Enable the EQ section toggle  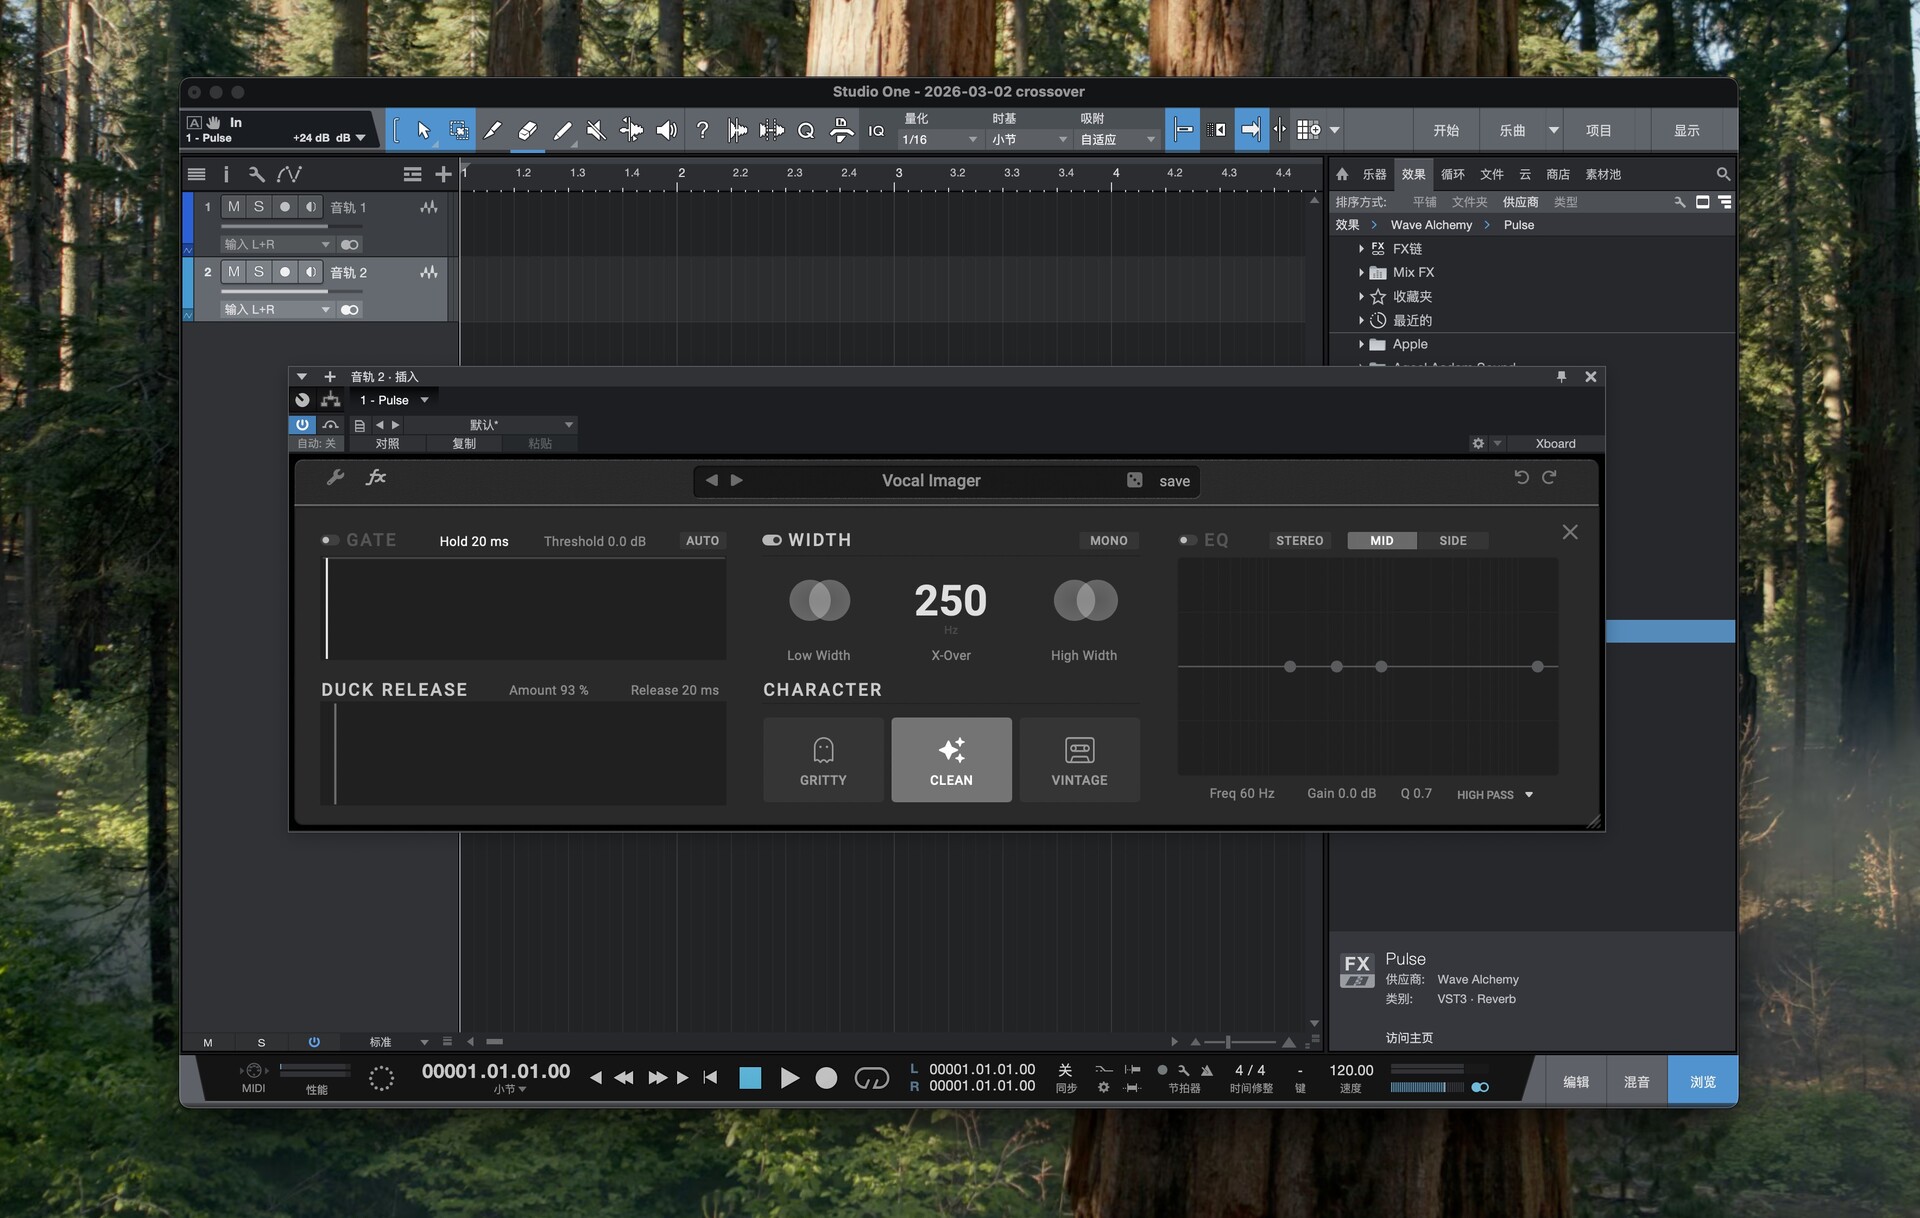[1187, 540]
